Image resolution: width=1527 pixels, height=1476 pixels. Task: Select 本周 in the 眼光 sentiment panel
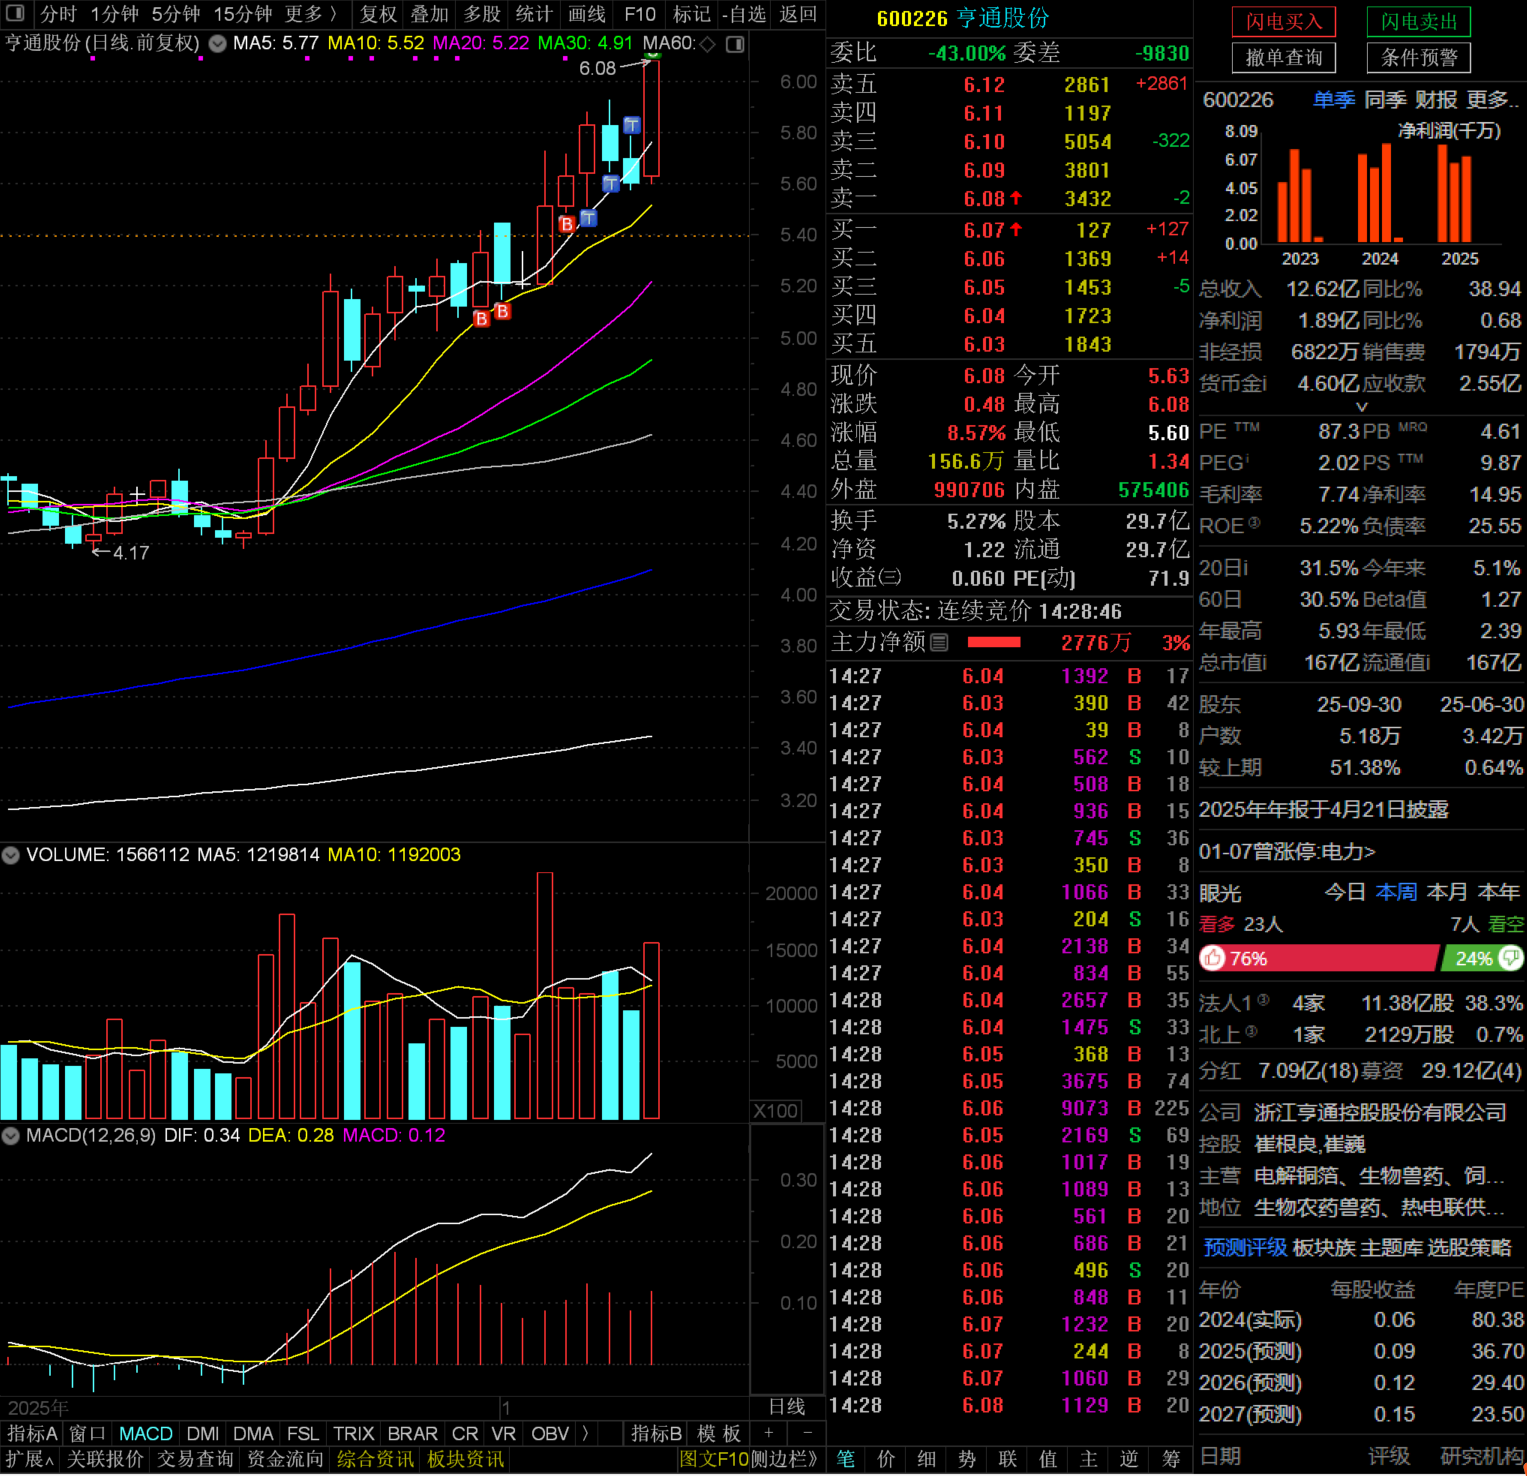pyautogui.click(x=1396, y=892)
